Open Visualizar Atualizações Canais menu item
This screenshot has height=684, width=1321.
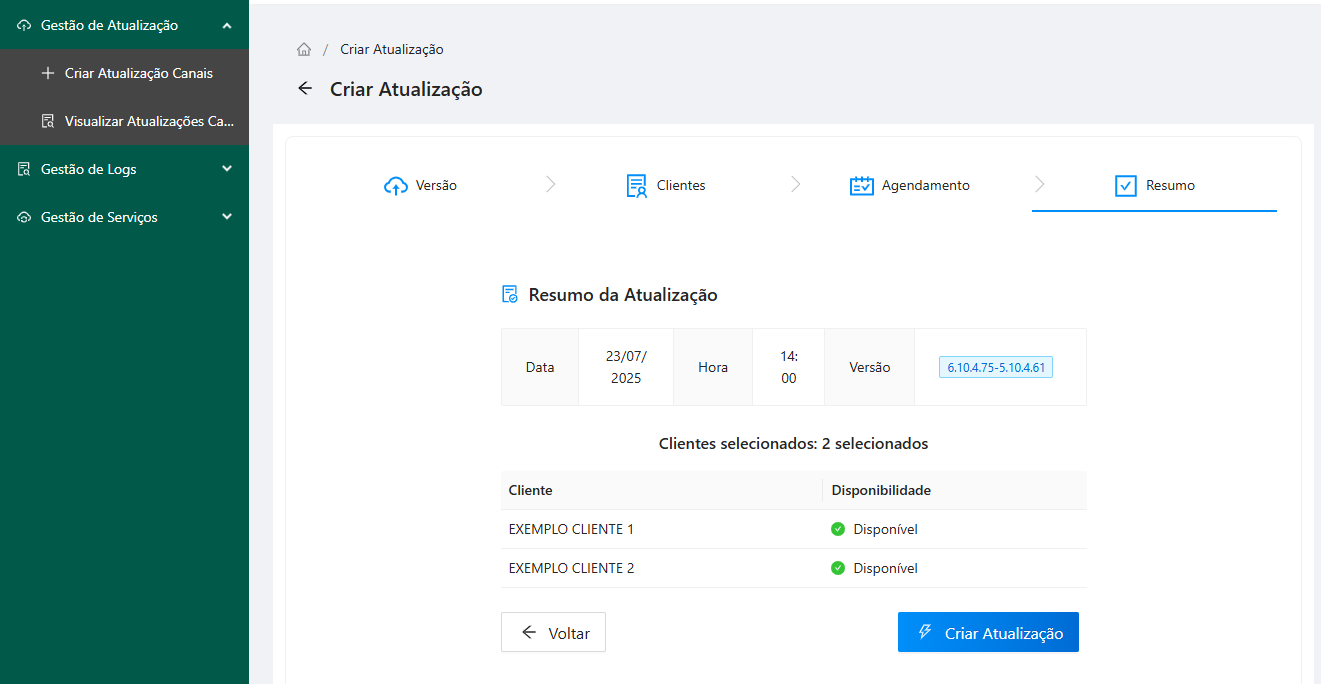click(x=149, y=122)
